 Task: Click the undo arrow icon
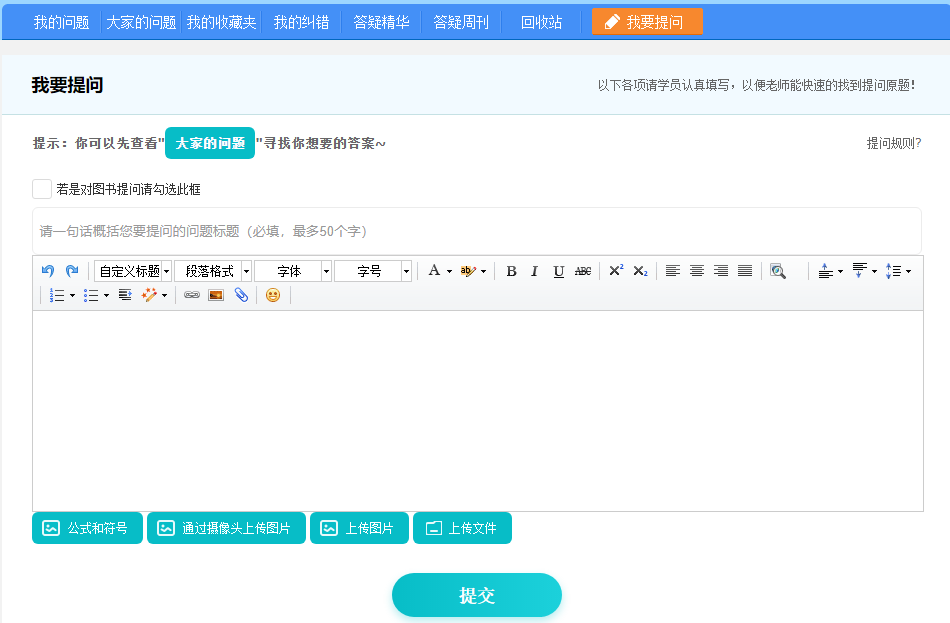[47, 269]
